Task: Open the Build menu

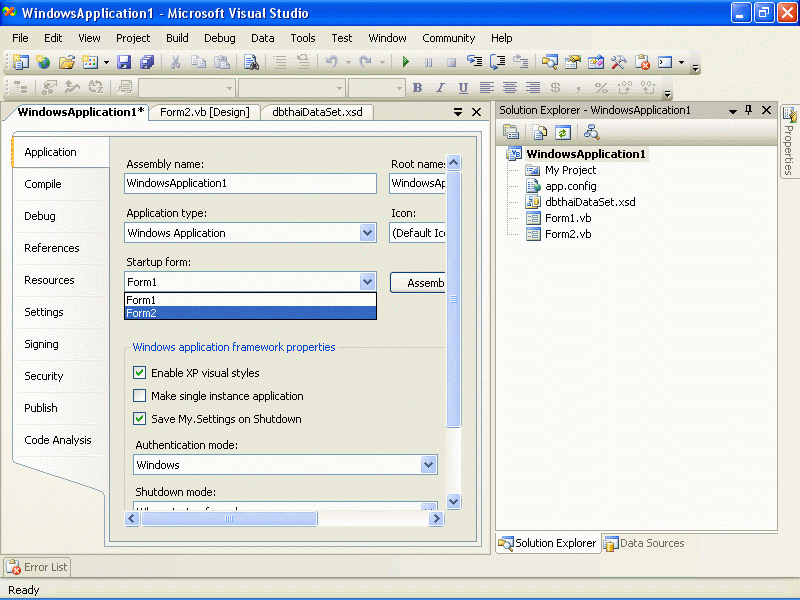Action: pos(177,38)
